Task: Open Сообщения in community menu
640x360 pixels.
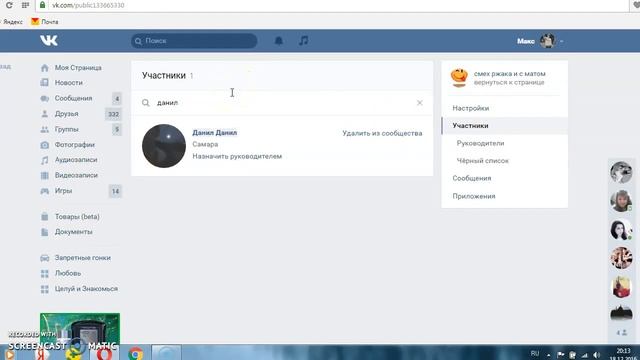Action: 472,178
